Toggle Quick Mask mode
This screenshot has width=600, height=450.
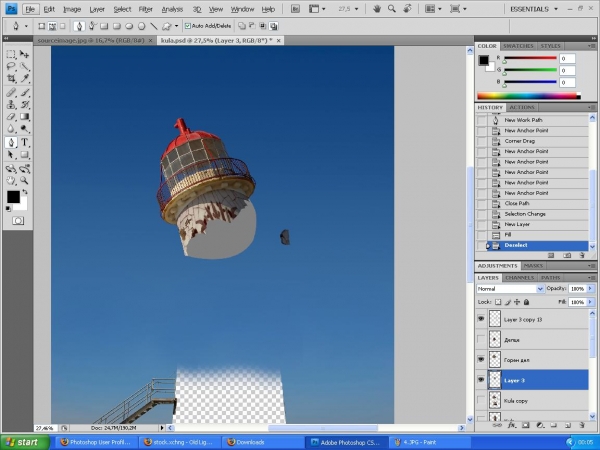coord(18,221)
